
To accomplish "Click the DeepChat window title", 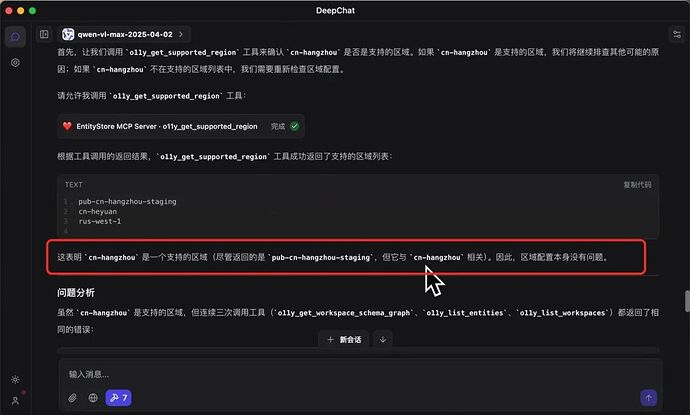I will pyautogui.click(x=335, y=11).
